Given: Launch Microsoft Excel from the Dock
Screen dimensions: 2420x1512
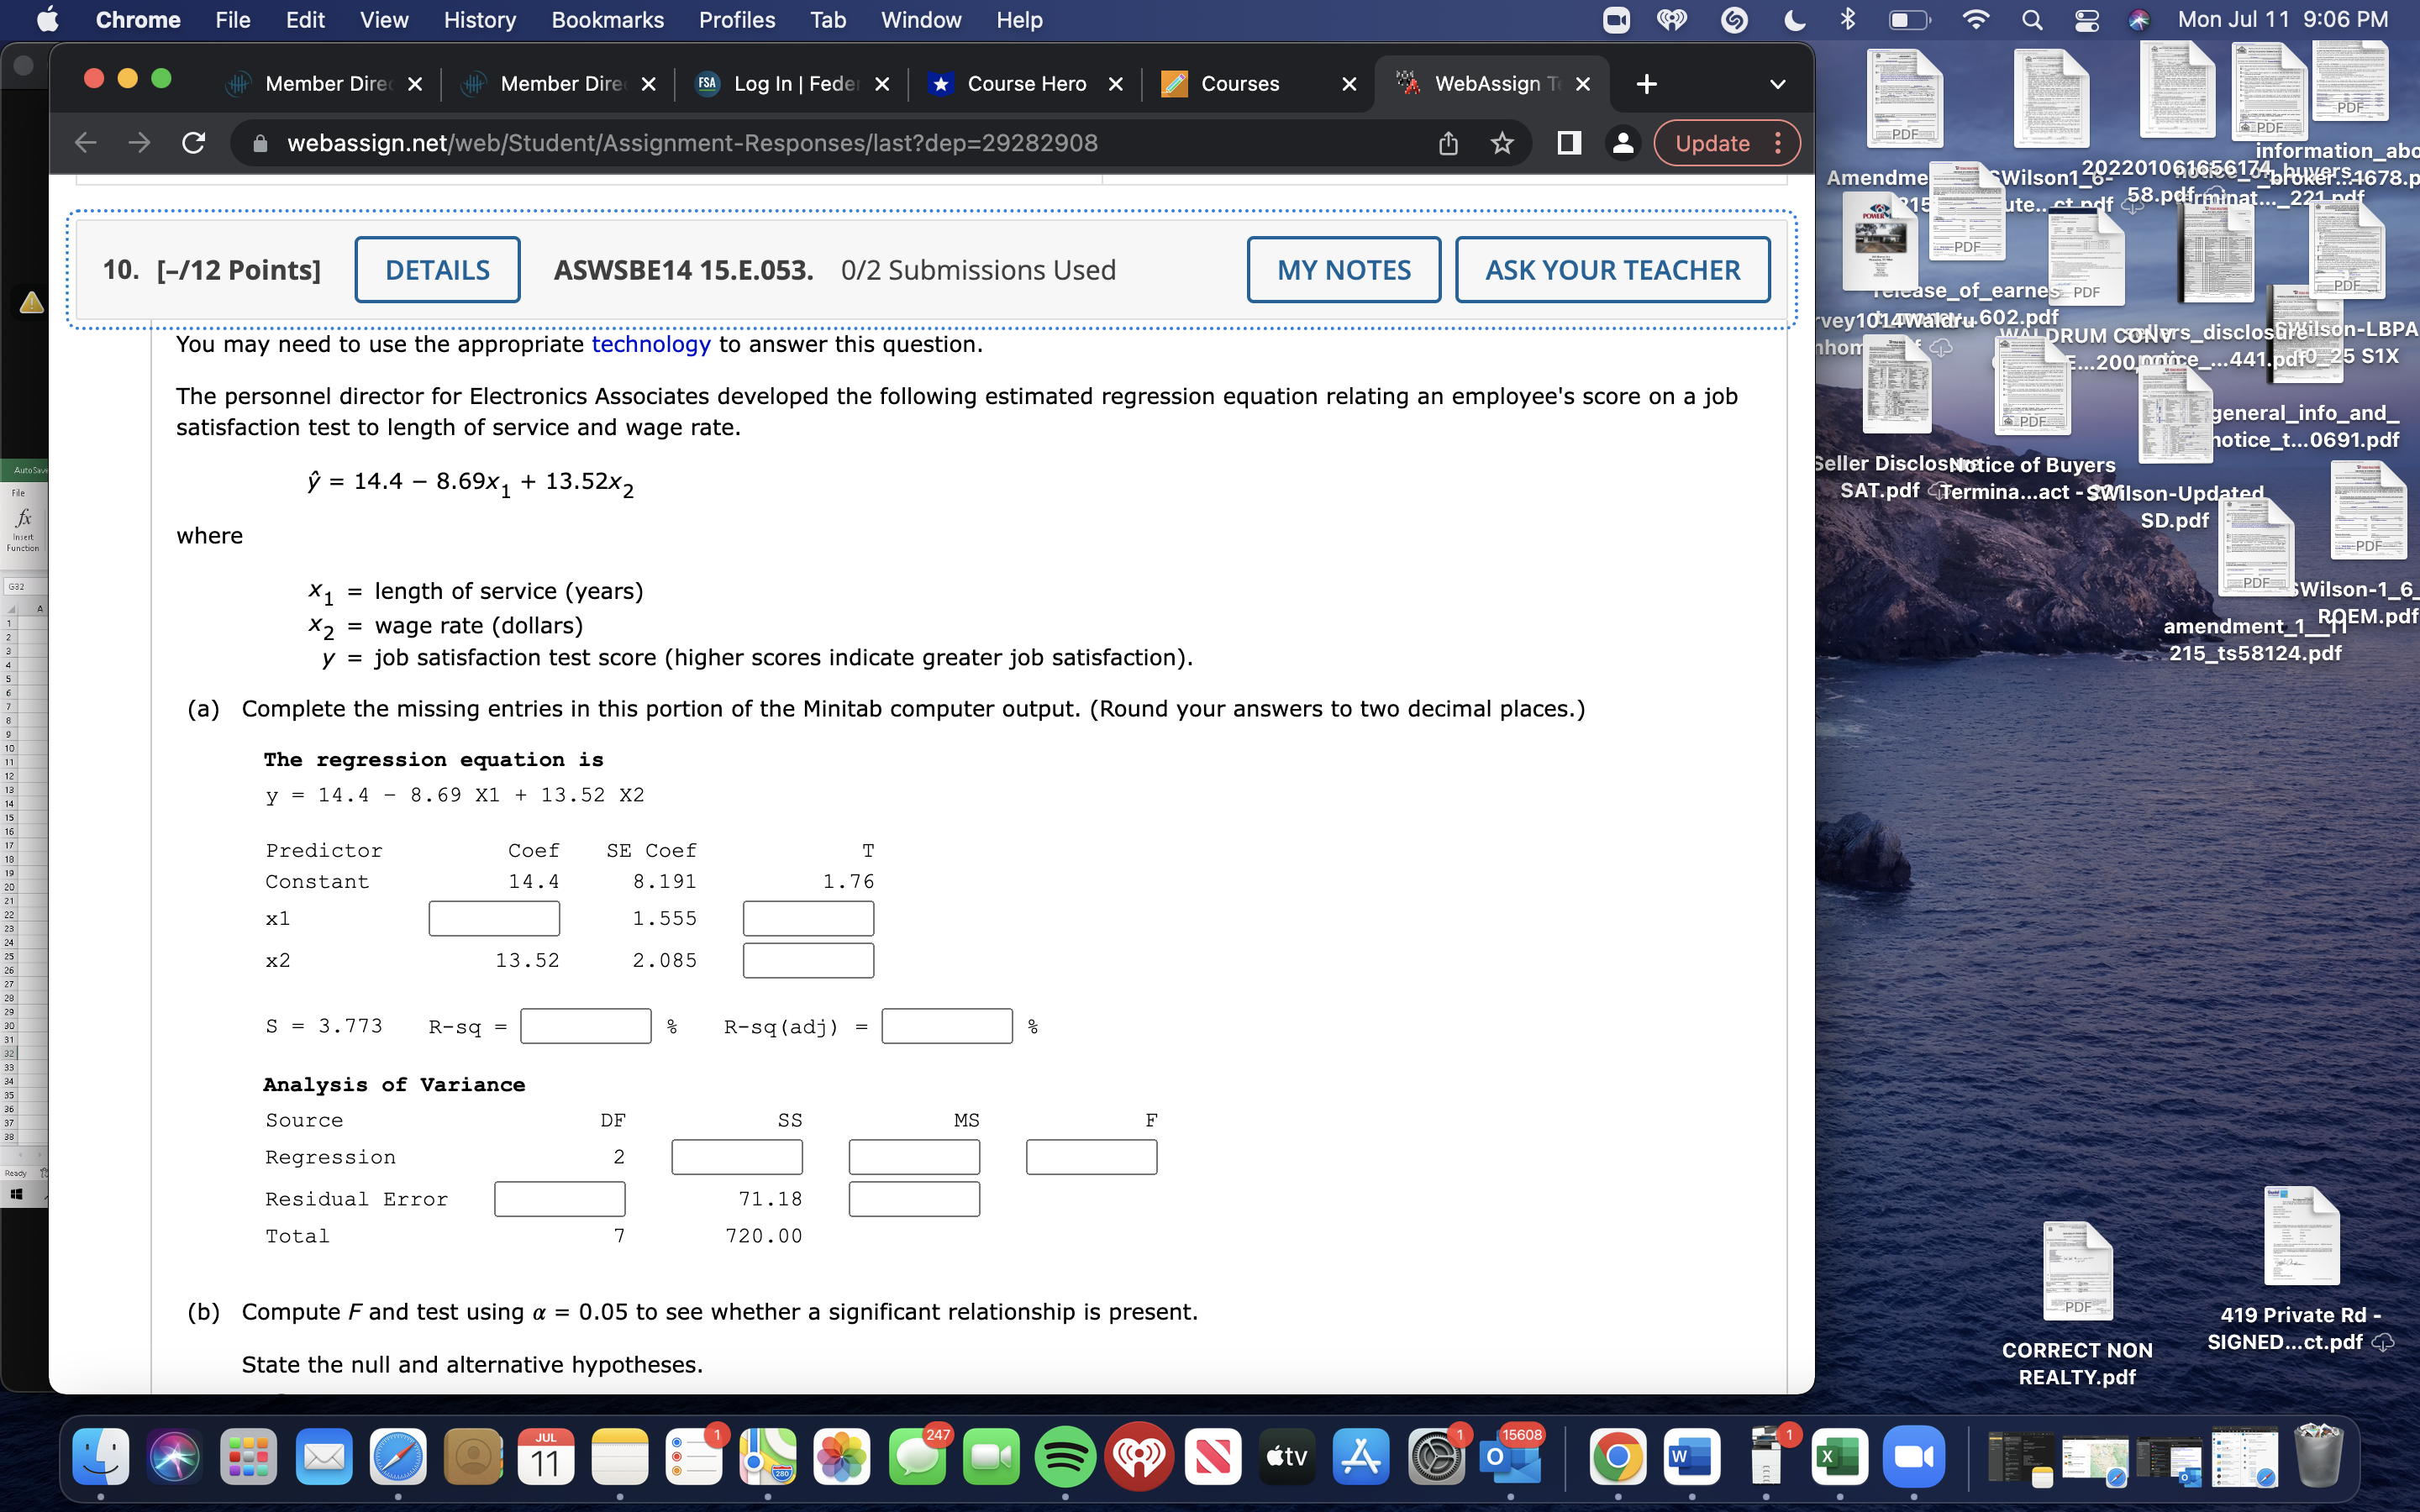Looking at the screenshot, I should (1840, 1458).
